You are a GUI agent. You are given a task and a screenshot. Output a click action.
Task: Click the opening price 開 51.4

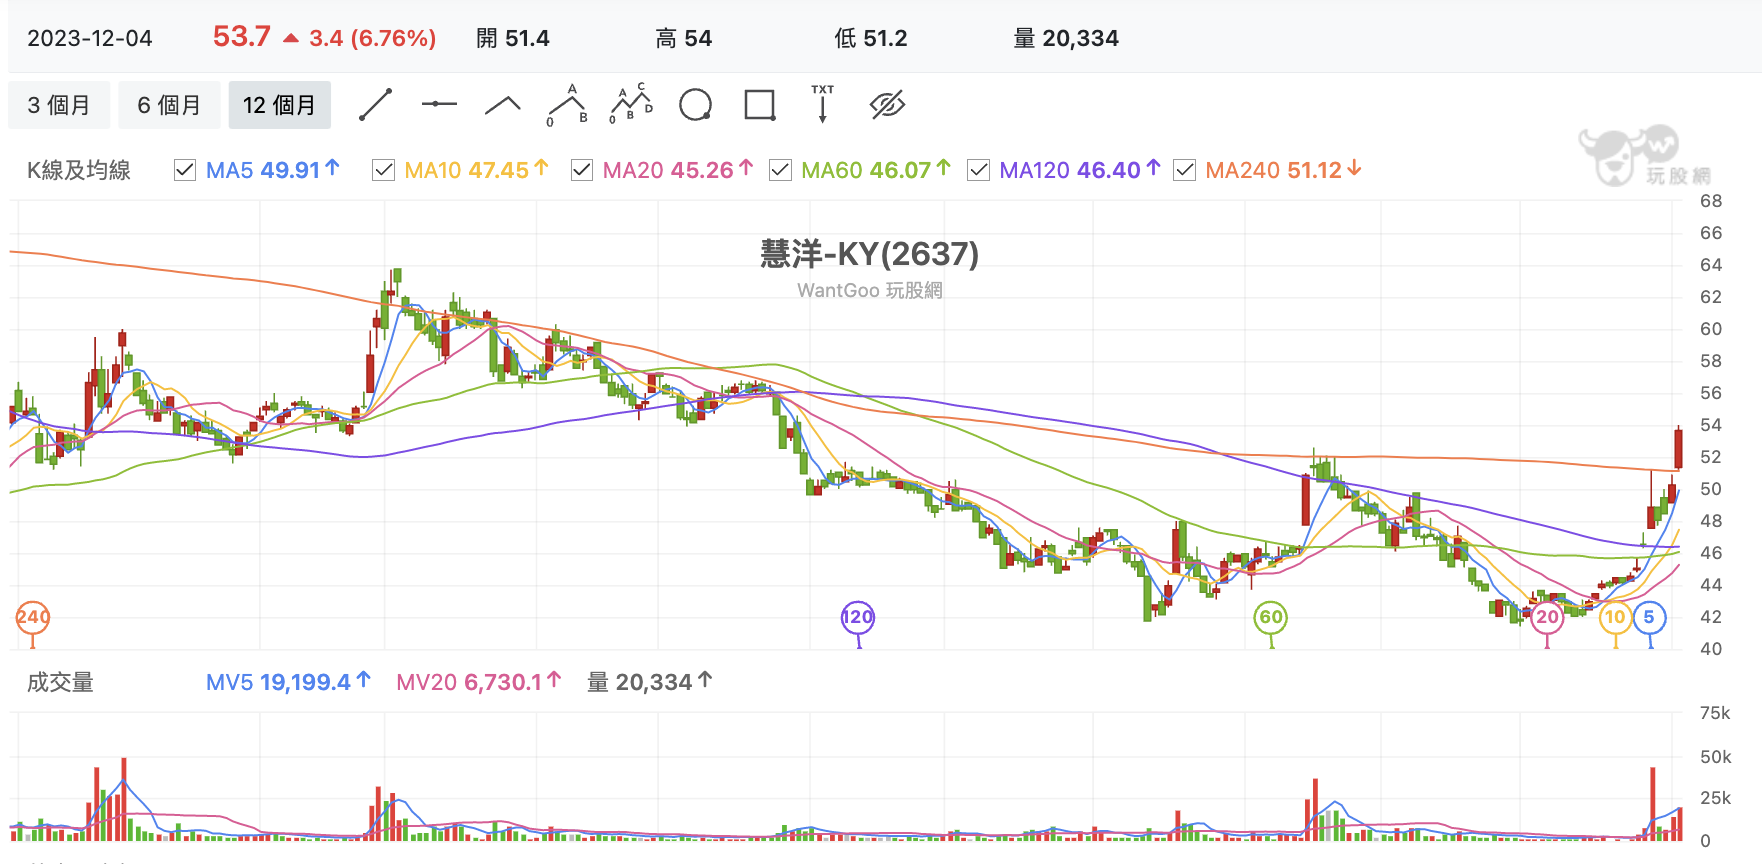(513, 38)
